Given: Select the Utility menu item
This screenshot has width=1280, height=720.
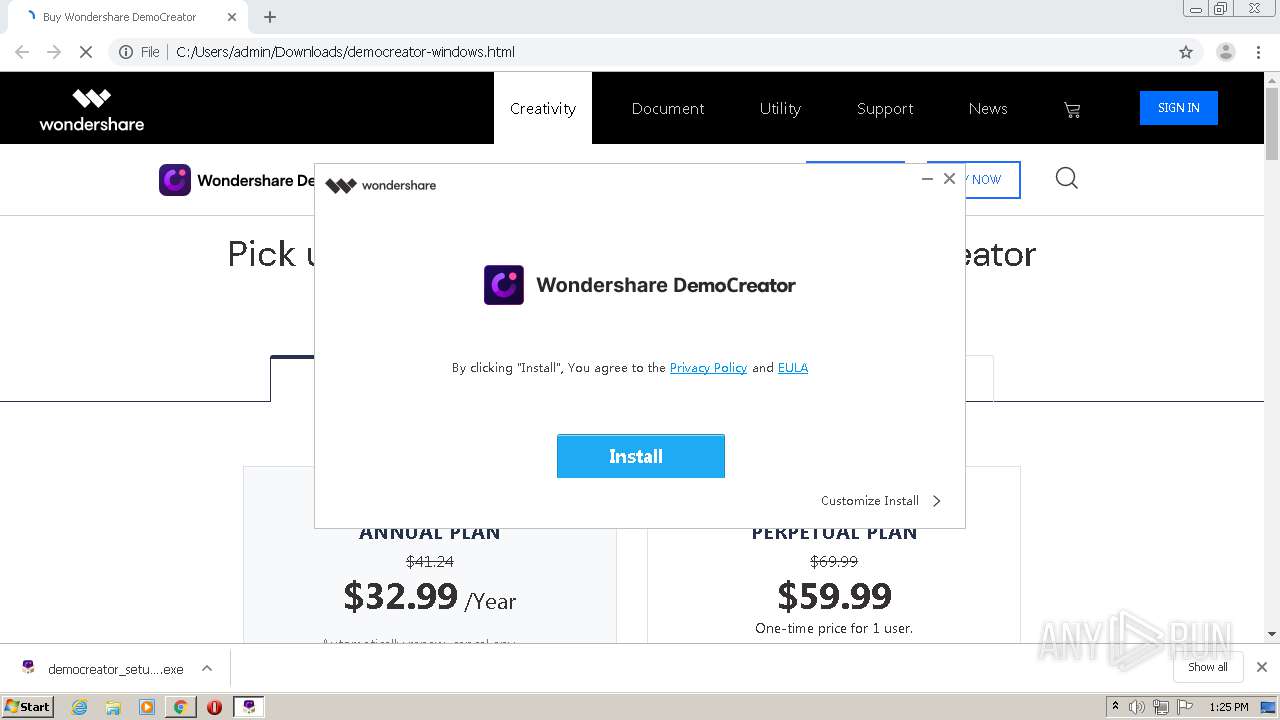Looking at the screenshot, I should pyautogui.click(x=780, y=109).
